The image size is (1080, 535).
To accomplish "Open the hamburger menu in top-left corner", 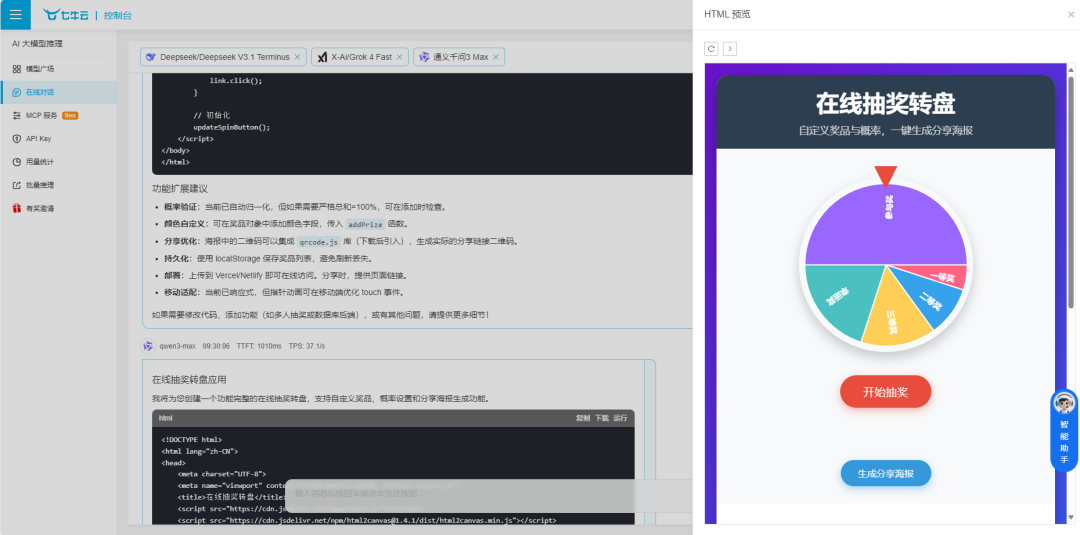I will (x=15, y=14).
